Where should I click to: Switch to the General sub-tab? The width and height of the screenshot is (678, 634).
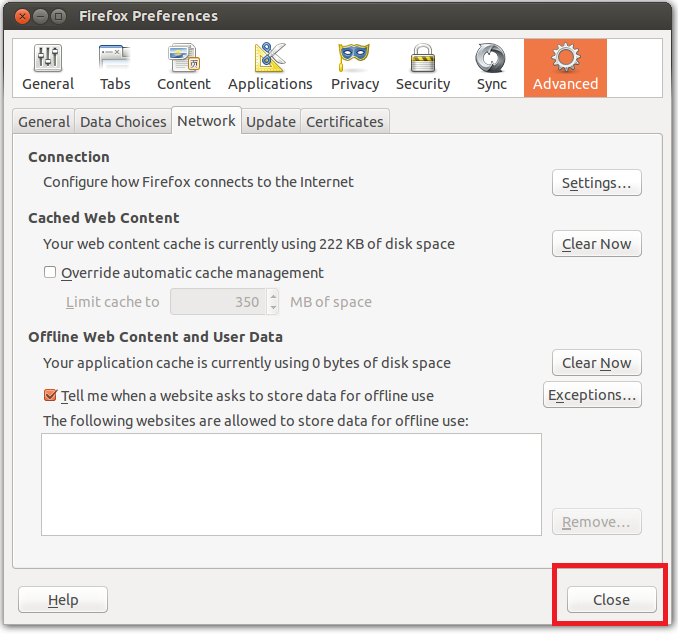pyautogui.click(x=44, y=122)
